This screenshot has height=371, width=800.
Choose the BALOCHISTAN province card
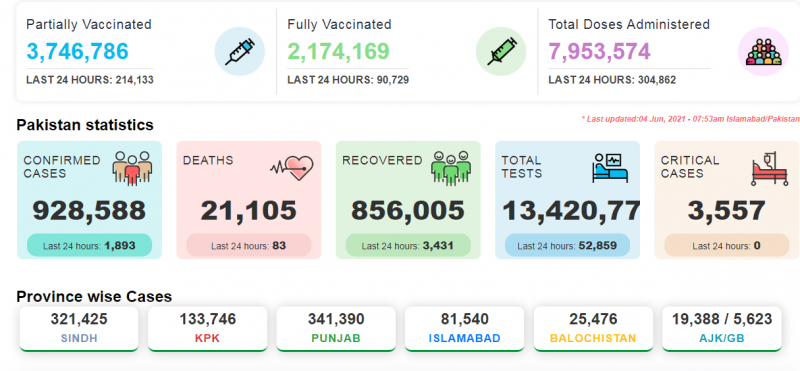(x=593, y=329)
